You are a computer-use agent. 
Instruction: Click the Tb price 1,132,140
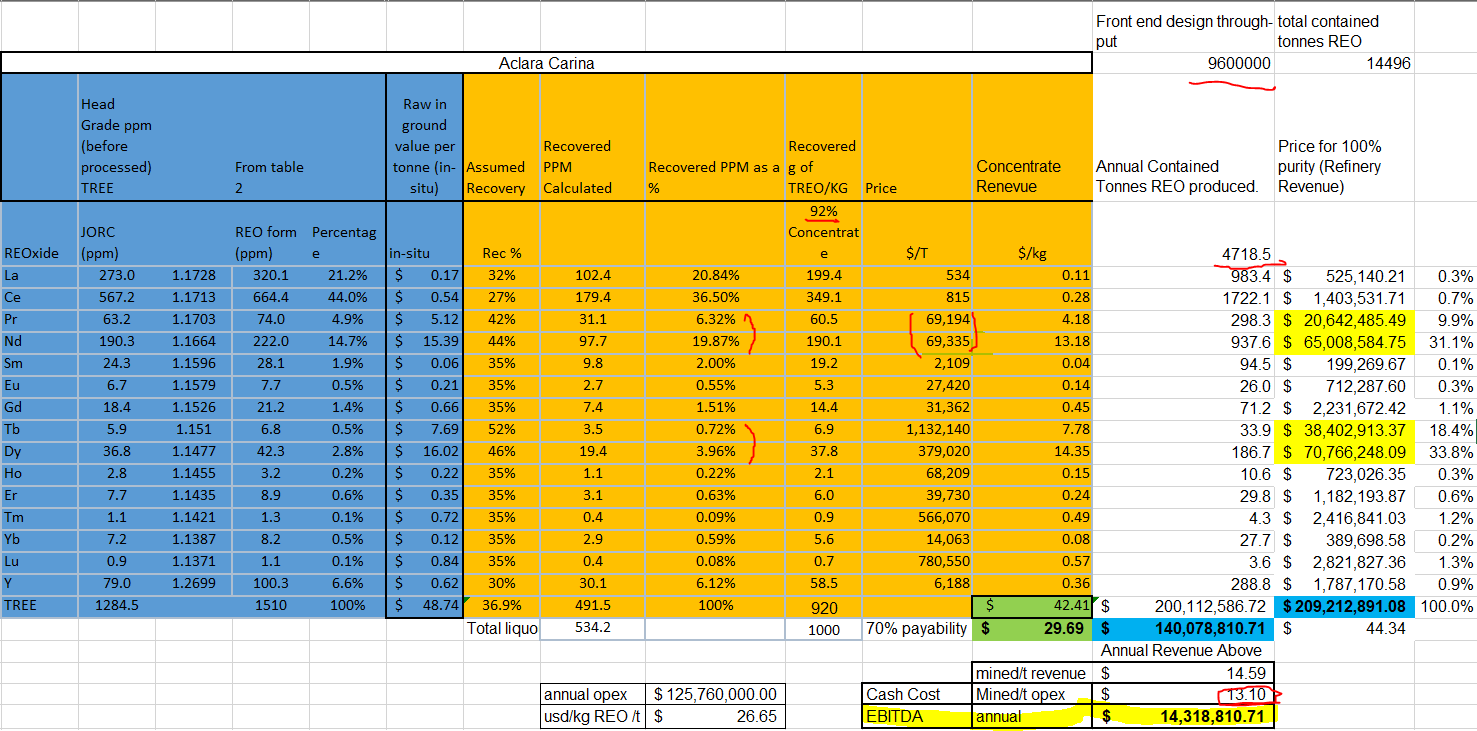click(917, 429)
